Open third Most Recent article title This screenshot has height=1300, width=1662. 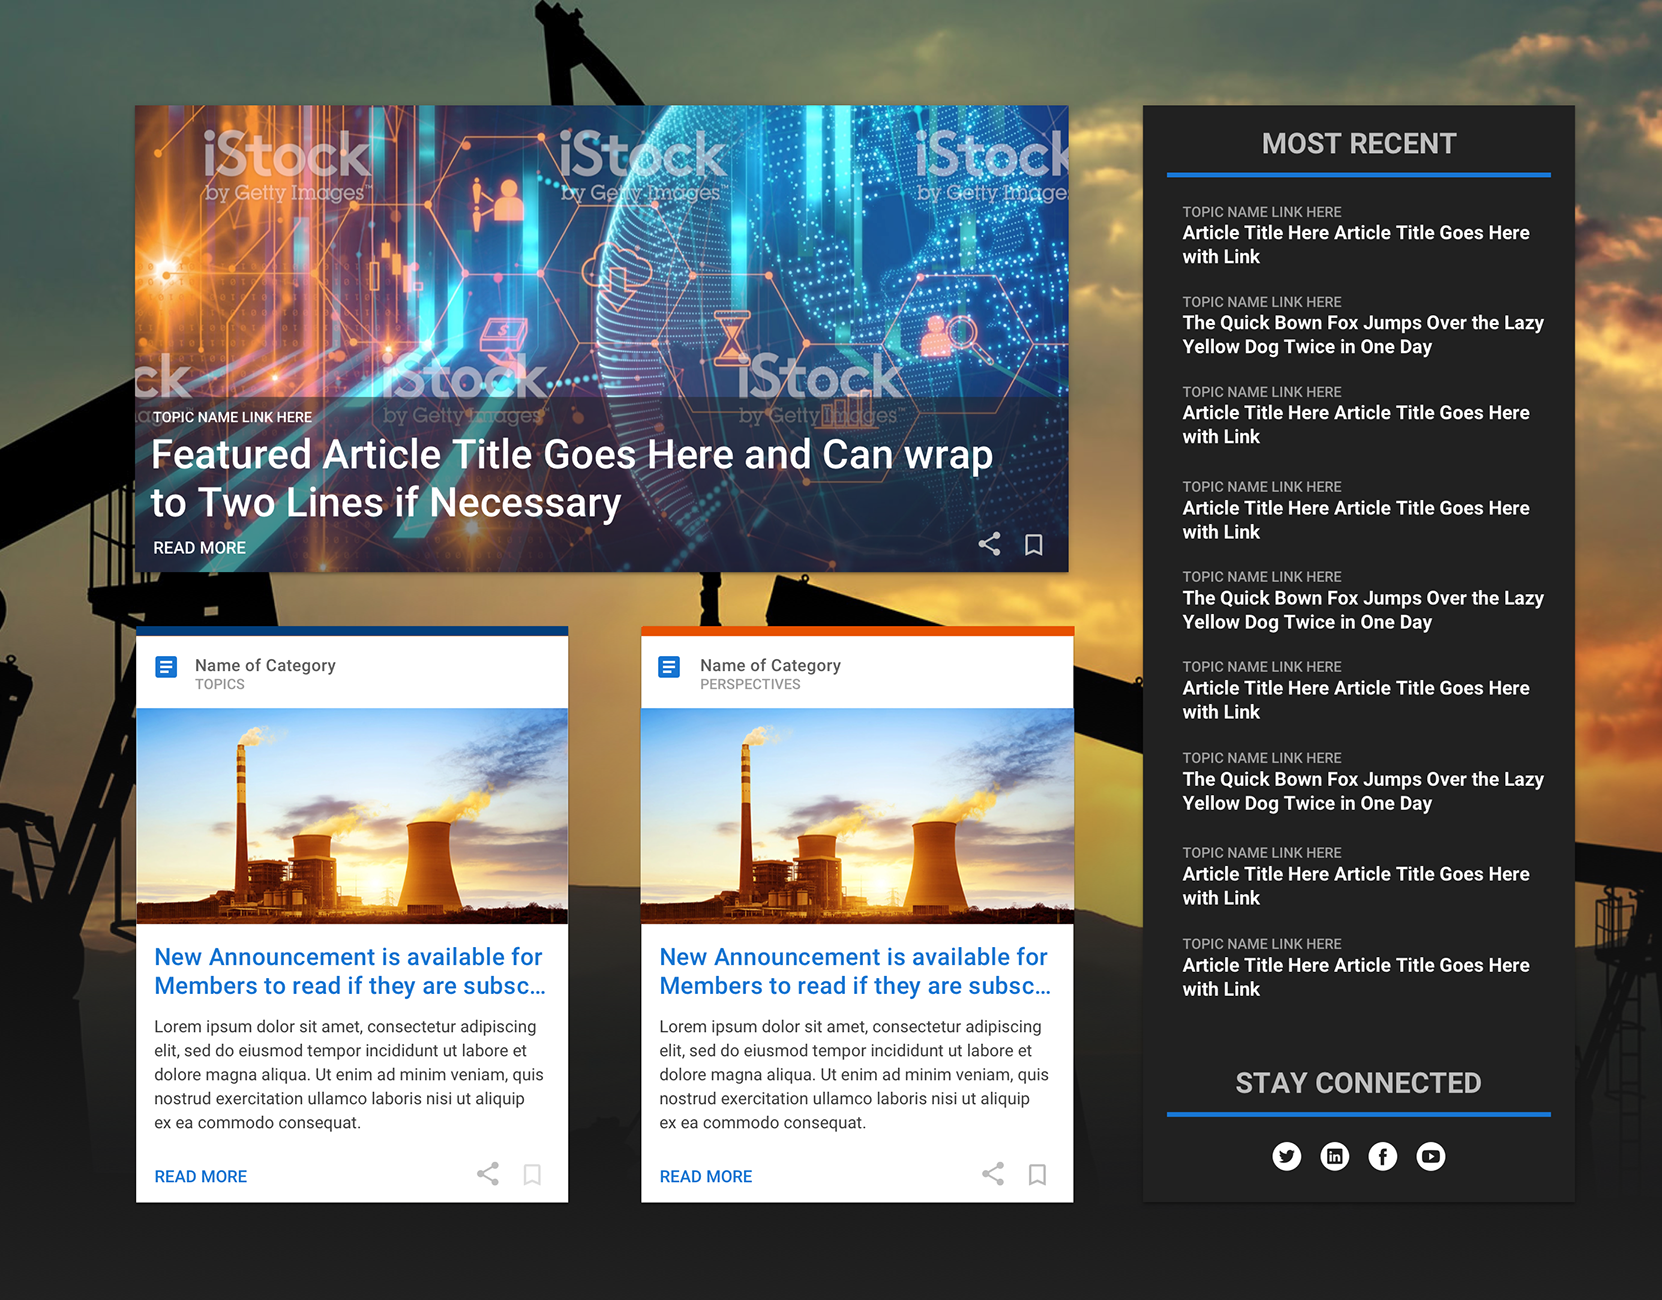(x=1356, y=425)
